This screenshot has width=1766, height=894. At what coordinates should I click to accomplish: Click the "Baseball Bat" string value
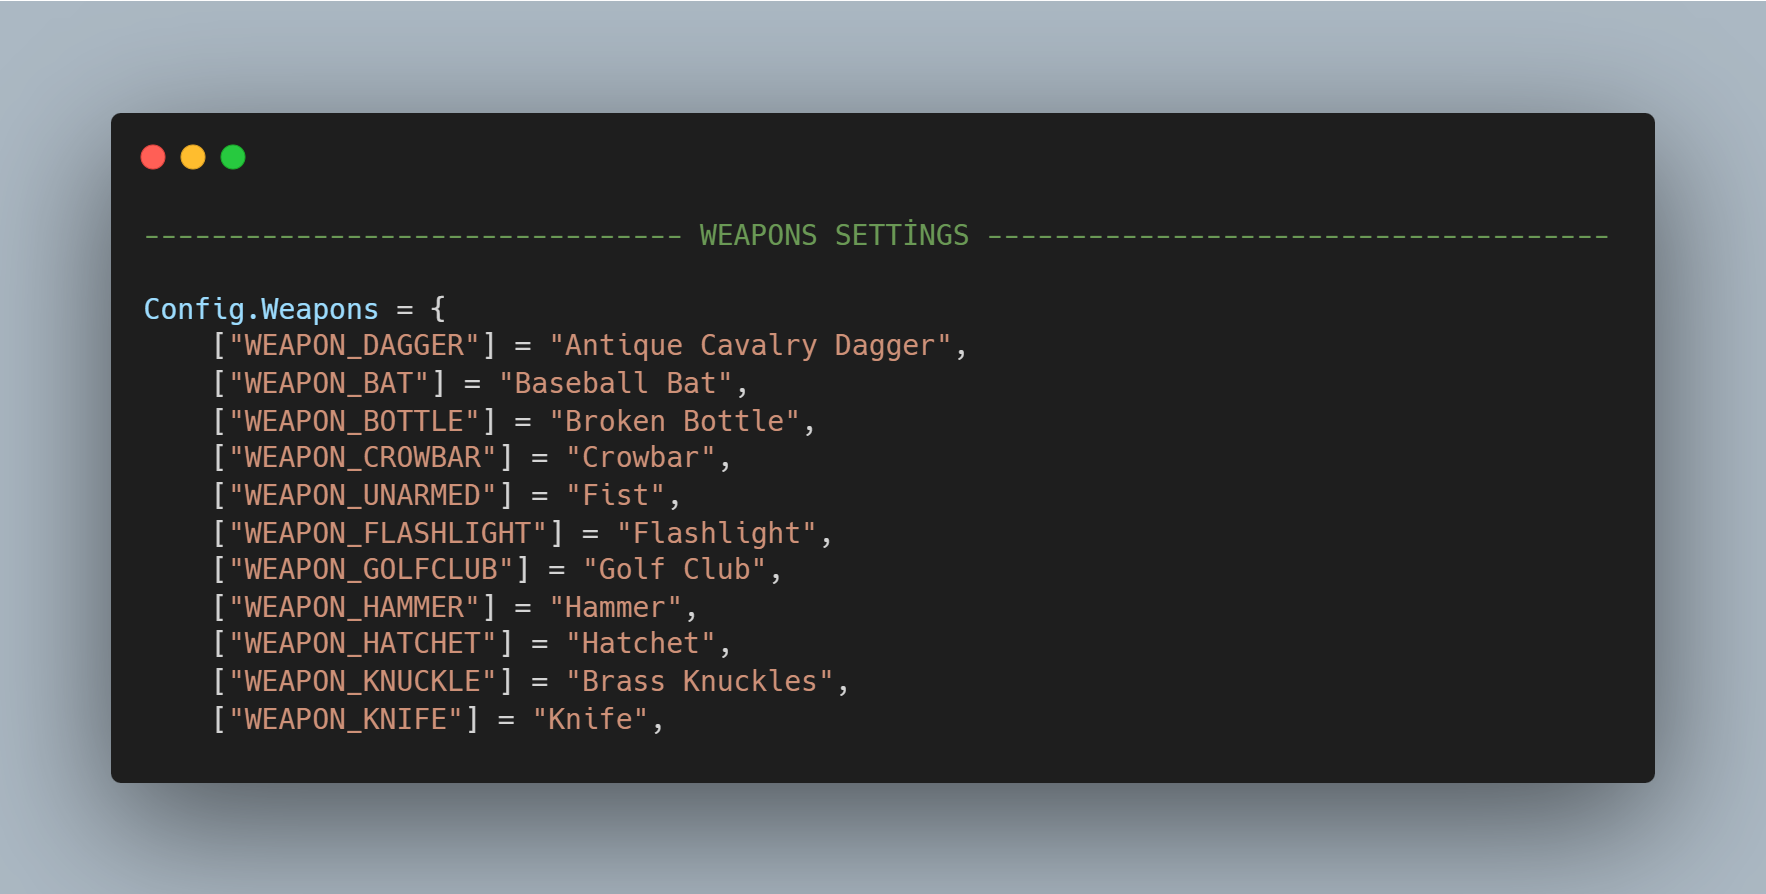point(615,383)
